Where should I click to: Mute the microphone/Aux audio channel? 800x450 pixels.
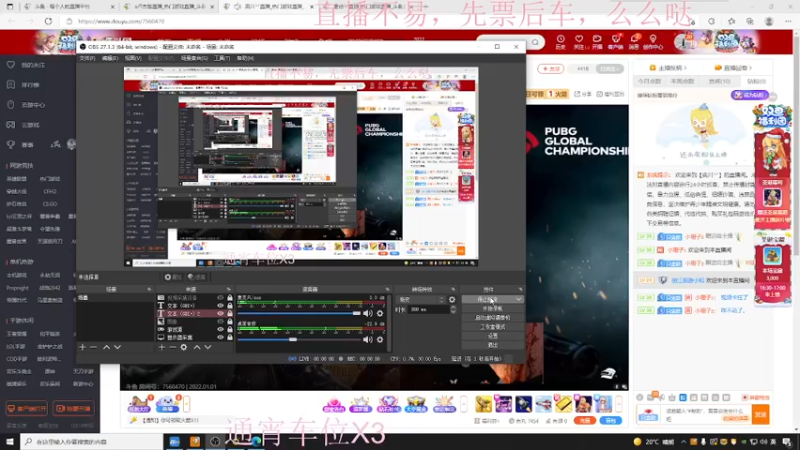[x=367, y=313]
